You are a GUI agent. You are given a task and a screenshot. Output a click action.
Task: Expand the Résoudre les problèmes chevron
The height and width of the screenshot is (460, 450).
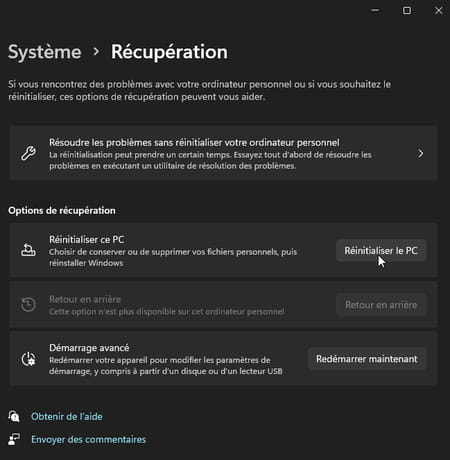point(420,153)
